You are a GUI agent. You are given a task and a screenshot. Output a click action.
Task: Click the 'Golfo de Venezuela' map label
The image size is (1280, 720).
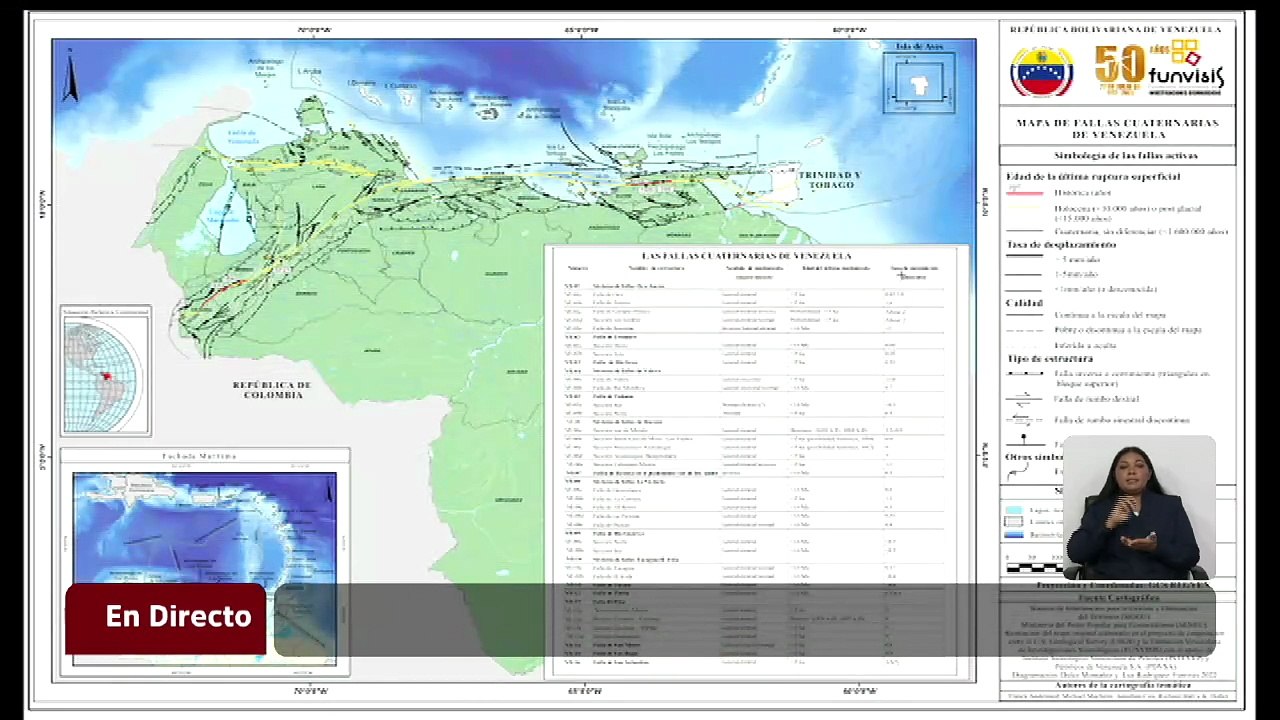pyautogui.click(x=243, y=136)
